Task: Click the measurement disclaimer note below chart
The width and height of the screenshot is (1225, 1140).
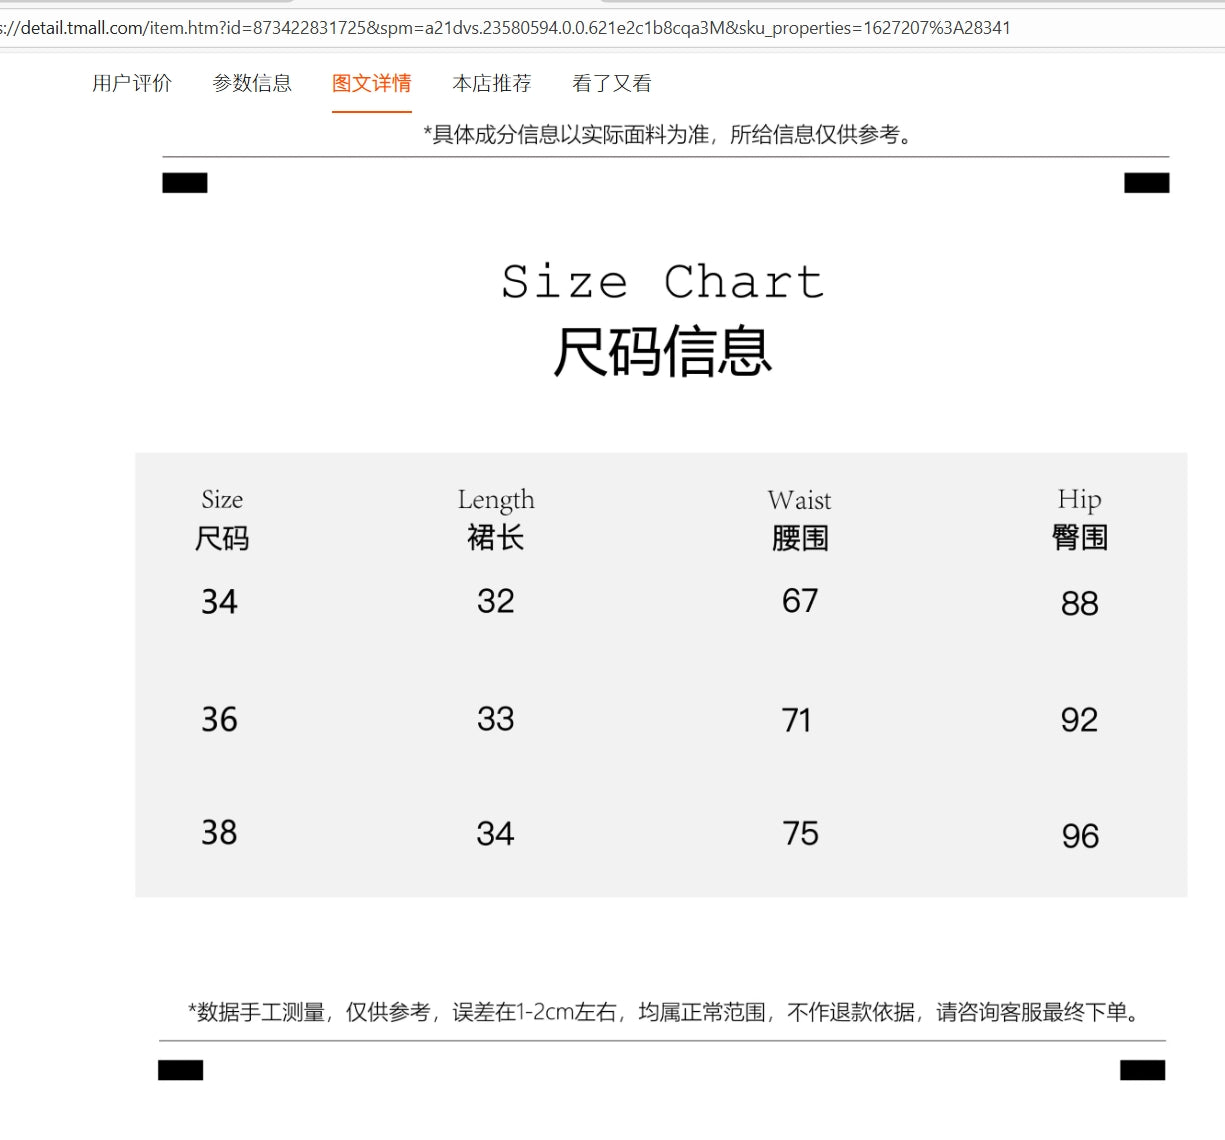Action: pyautogui.click(x=662, y=1012)
